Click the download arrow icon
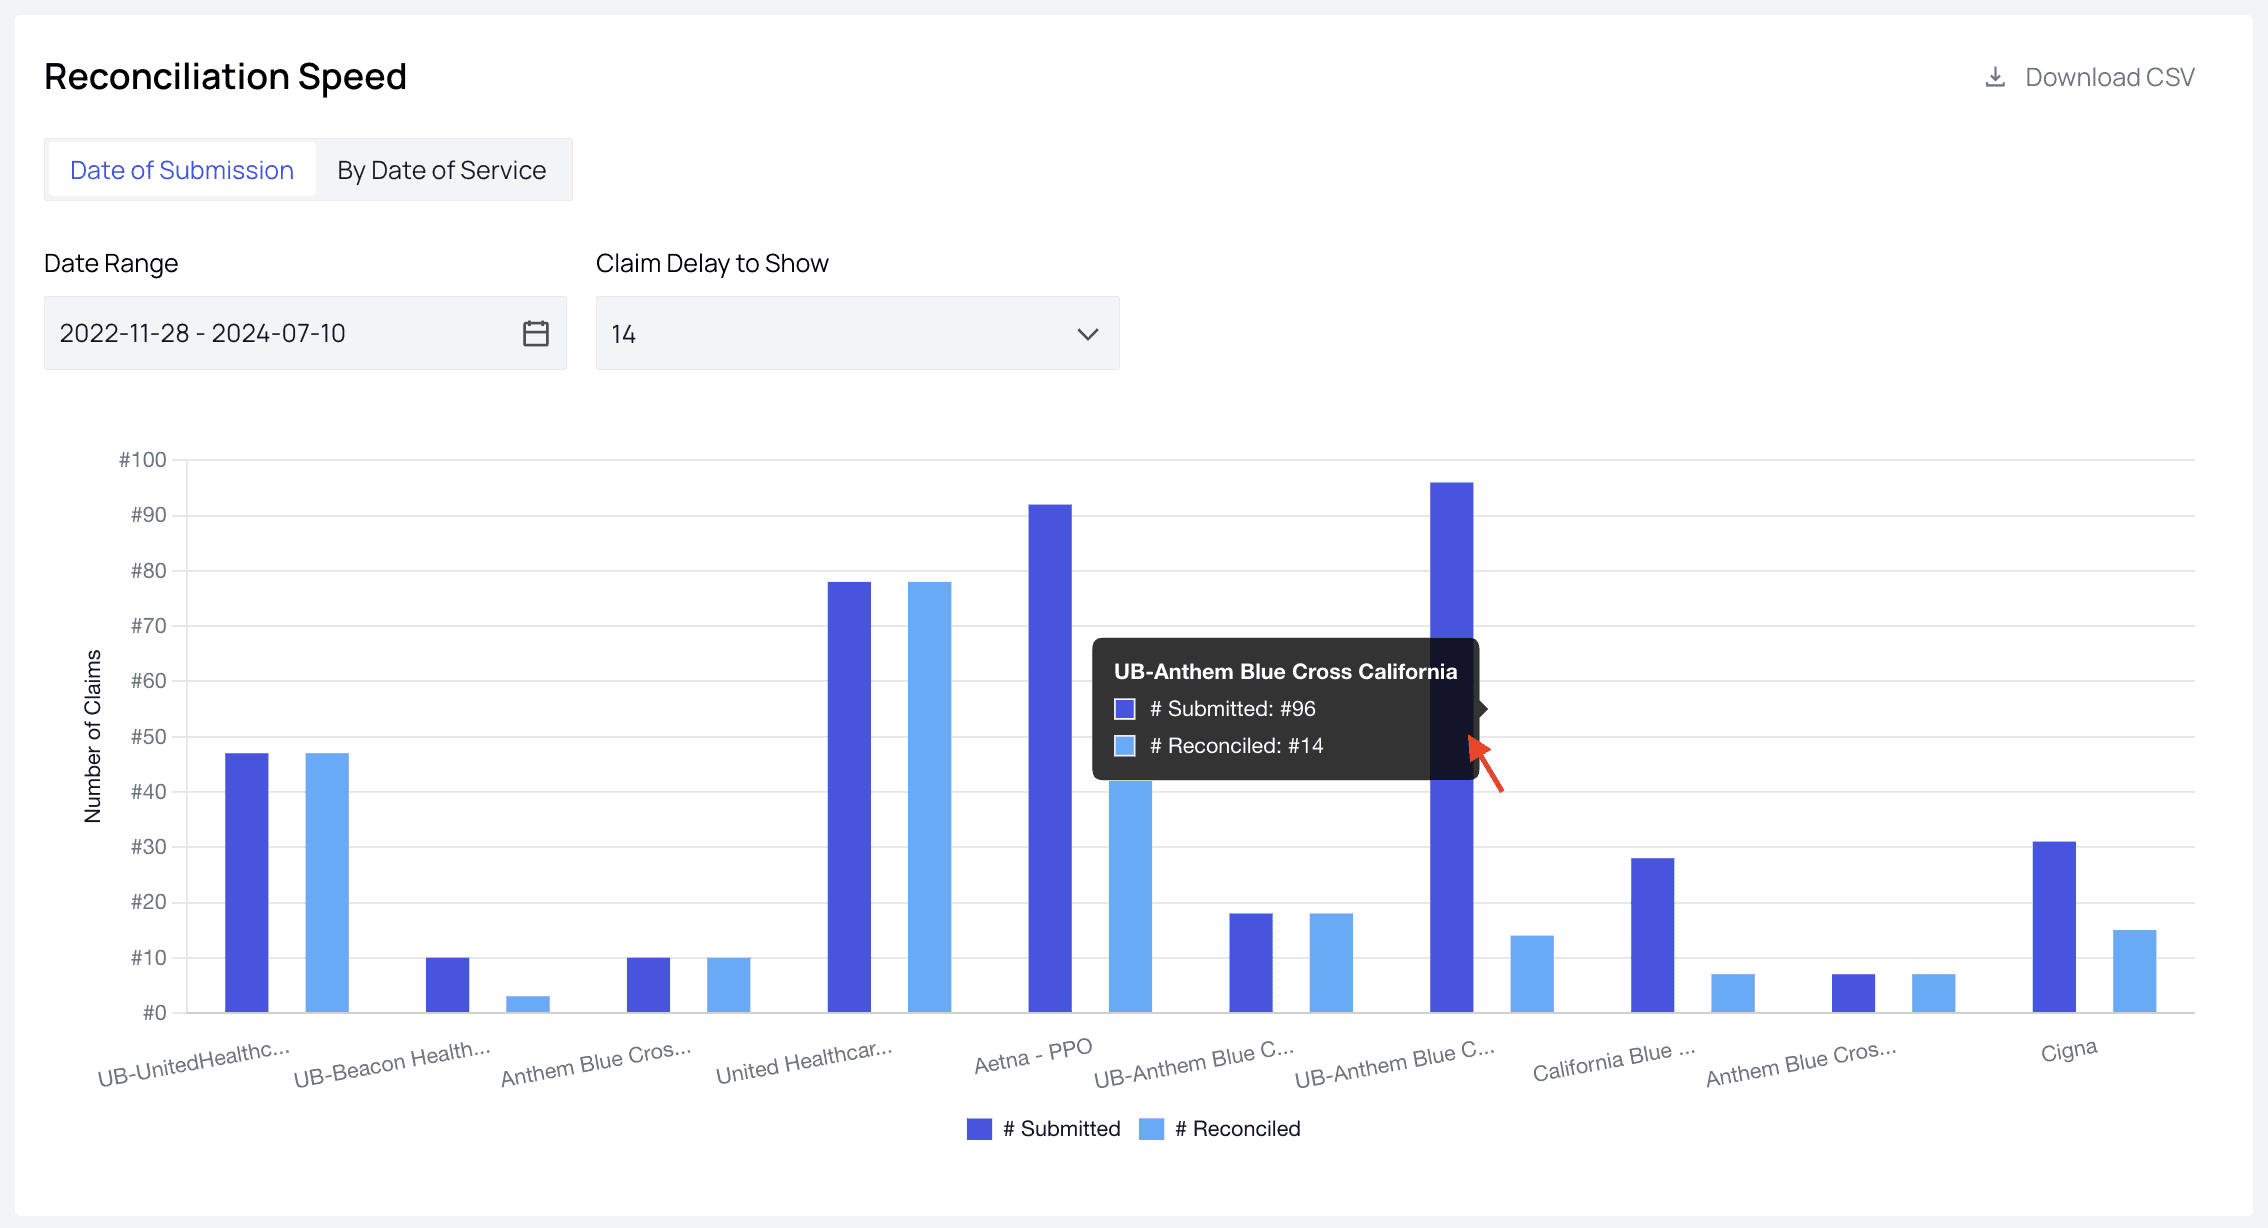Image resolution: width=2268 pixels, height=1228 pixels. [1995, 77]
